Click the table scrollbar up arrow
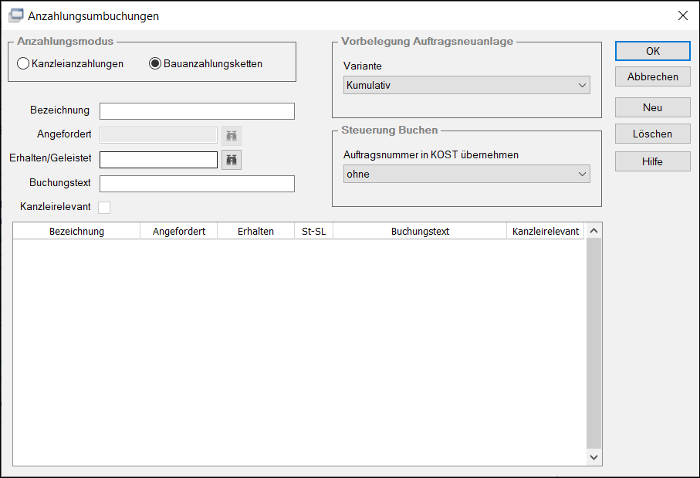The width and height of the screenshot is (700, 478). click(593, 231)
